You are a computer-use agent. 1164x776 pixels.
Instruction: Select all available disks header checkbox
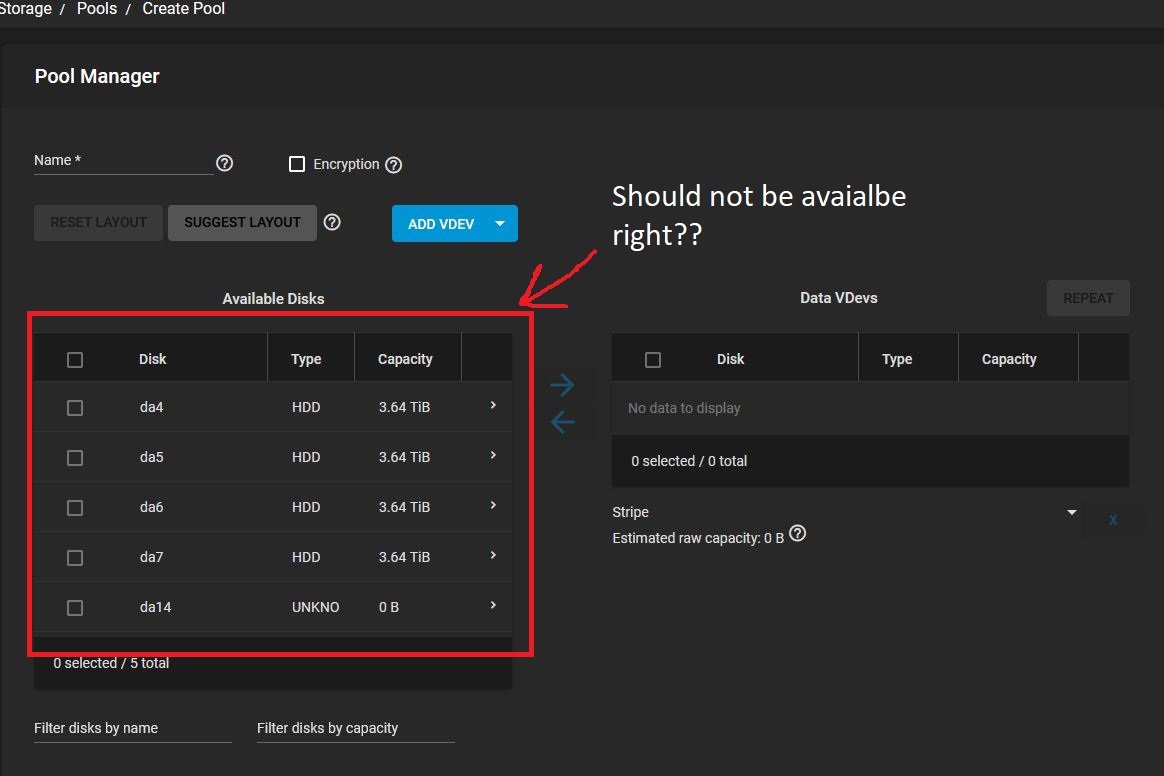(75, 360)
